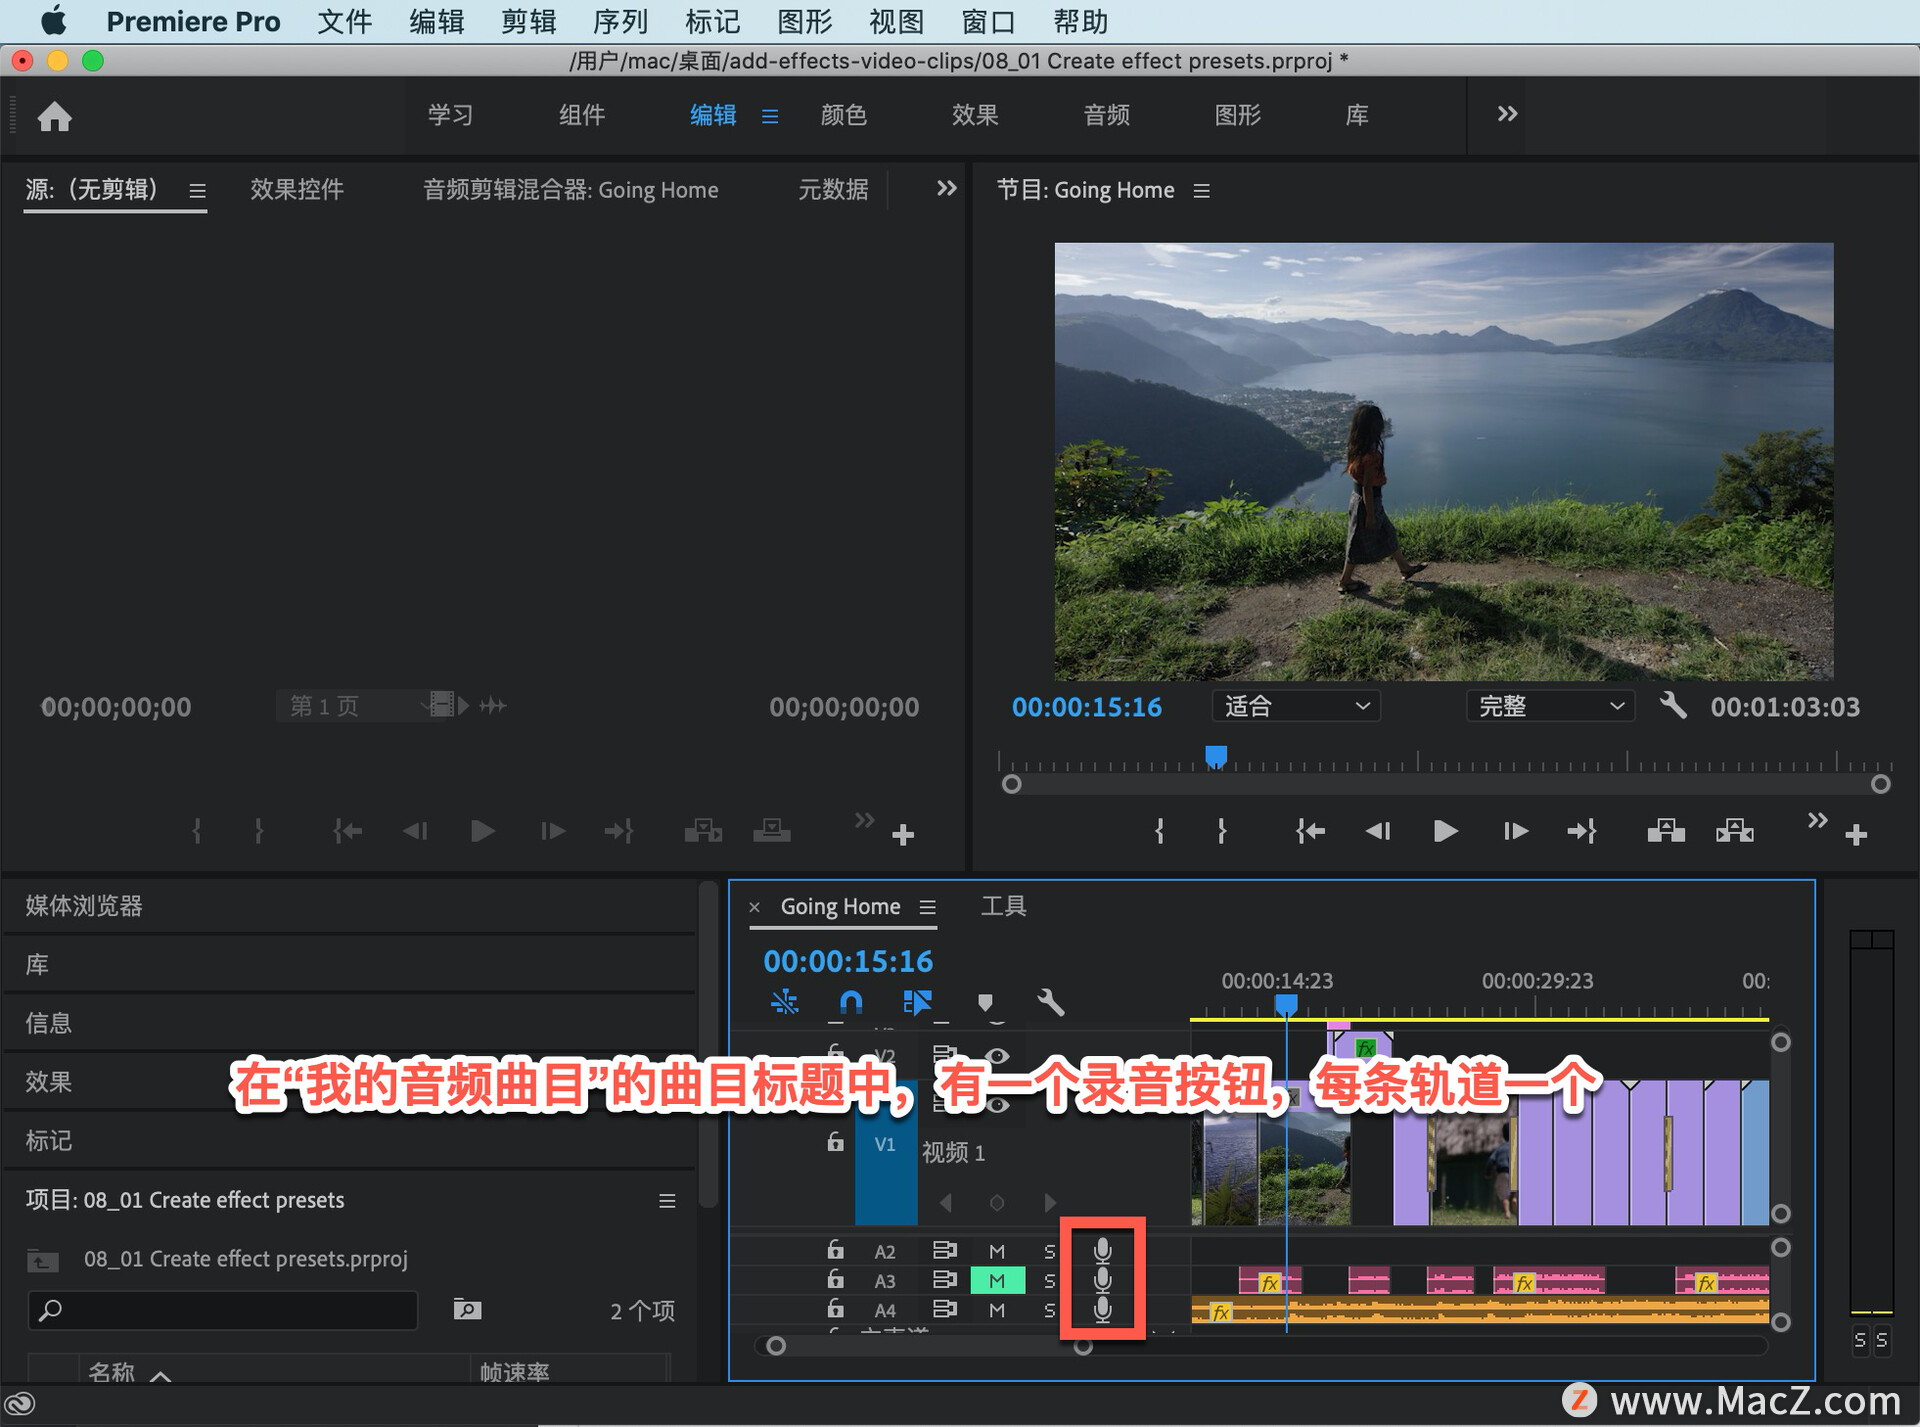The image size is (1920, 1427).
Task: Open the 完整 playback resolution dropdown
Action: tap(1549, 706)
